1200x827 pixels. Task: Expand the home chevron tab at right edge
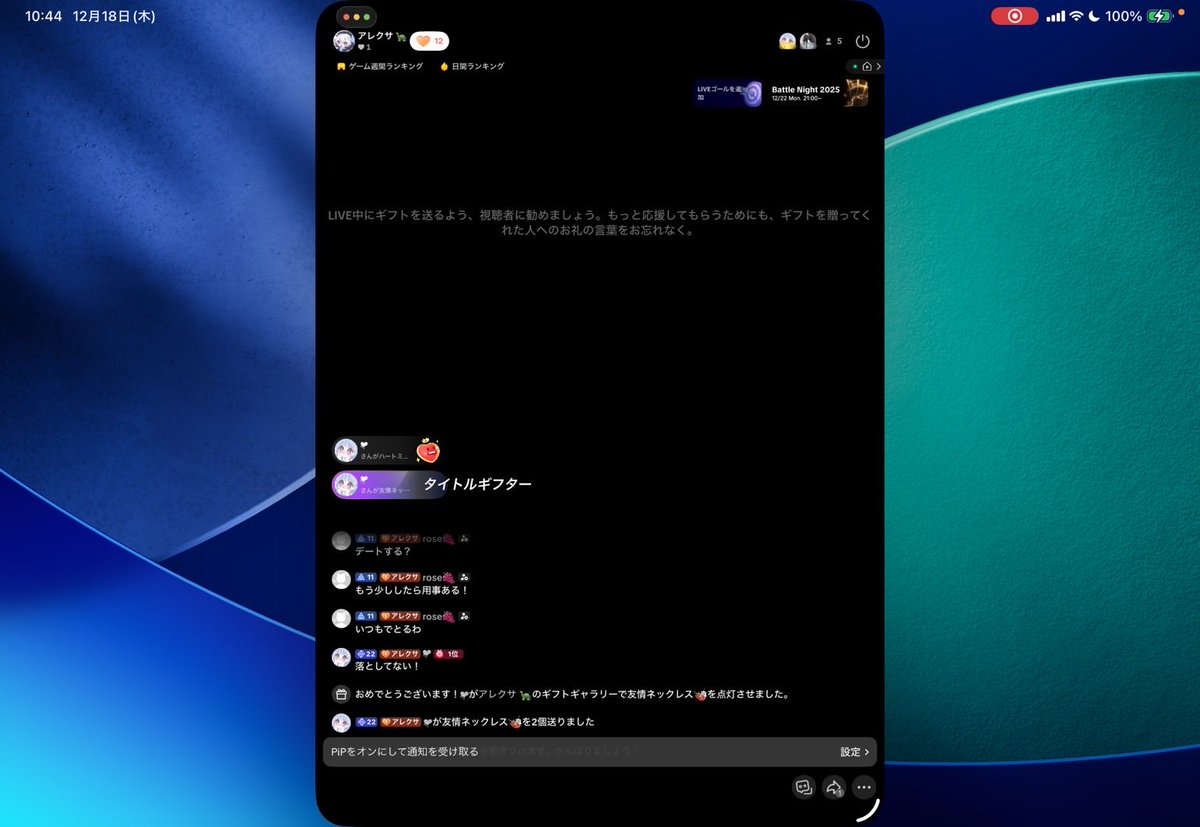click(x=866, y=66)
